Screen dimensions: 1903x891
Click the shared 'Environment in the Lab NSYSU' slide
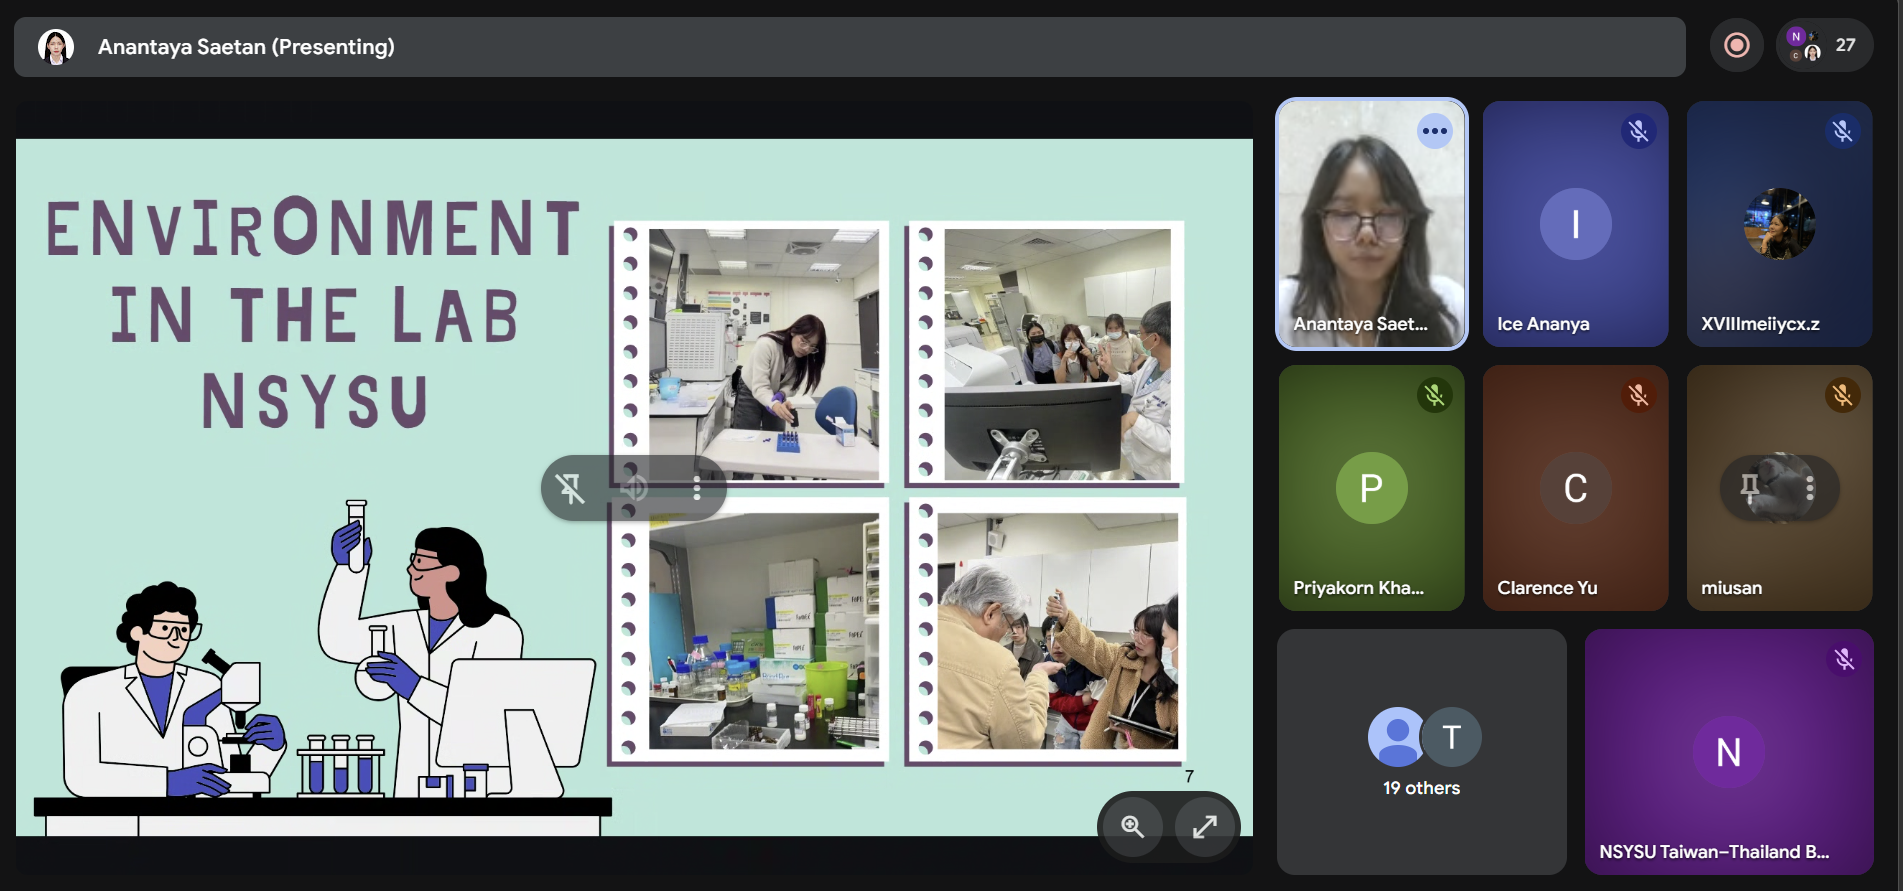(634, 487)
